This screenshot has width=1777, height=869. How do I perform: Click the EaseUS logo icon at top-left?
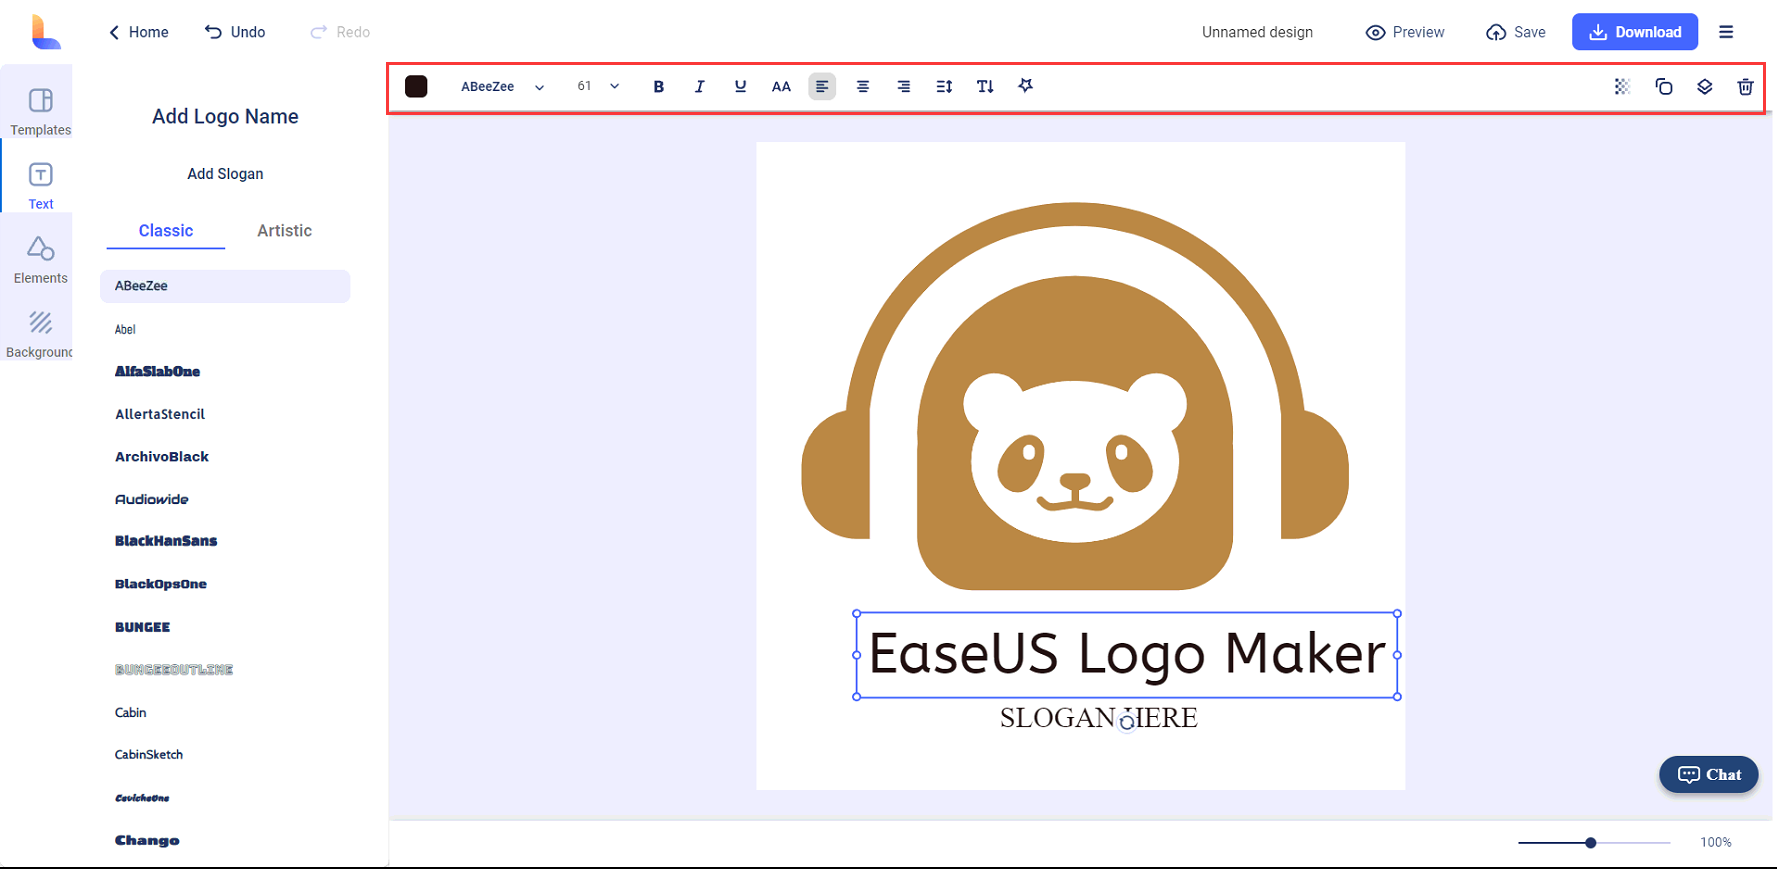(44, 32)
